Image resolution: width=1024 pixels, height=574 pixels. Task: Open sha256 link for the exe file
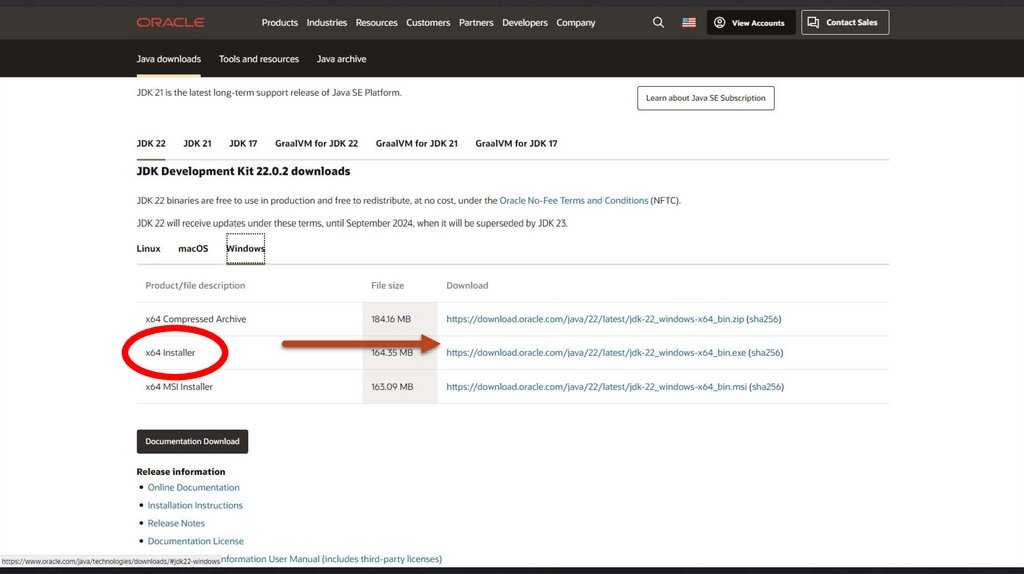tap(765, 353)
